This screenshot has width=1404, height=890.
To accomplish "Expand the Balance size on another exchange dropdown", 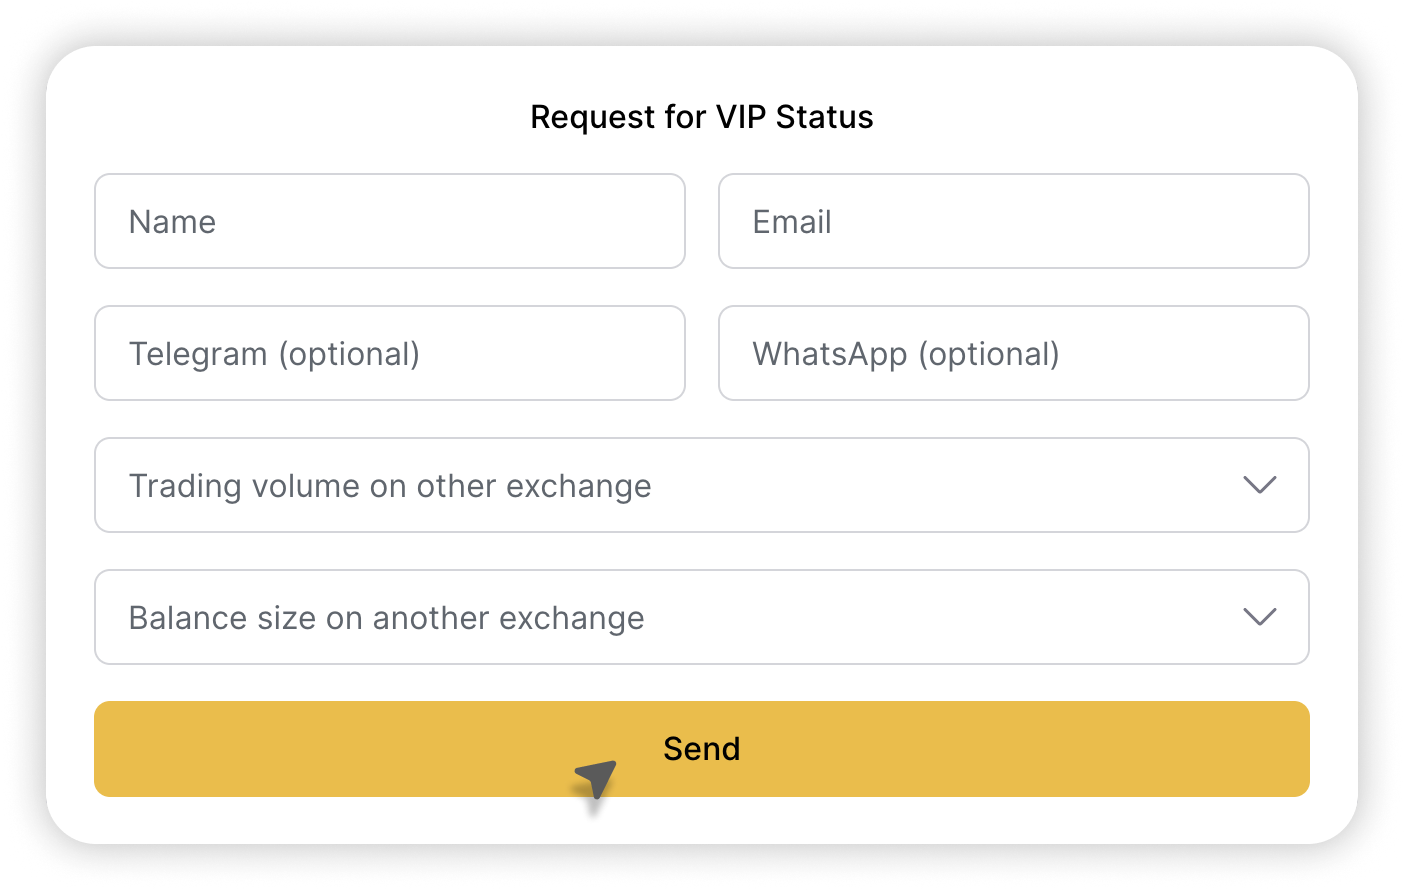I will tap(700, 617).
